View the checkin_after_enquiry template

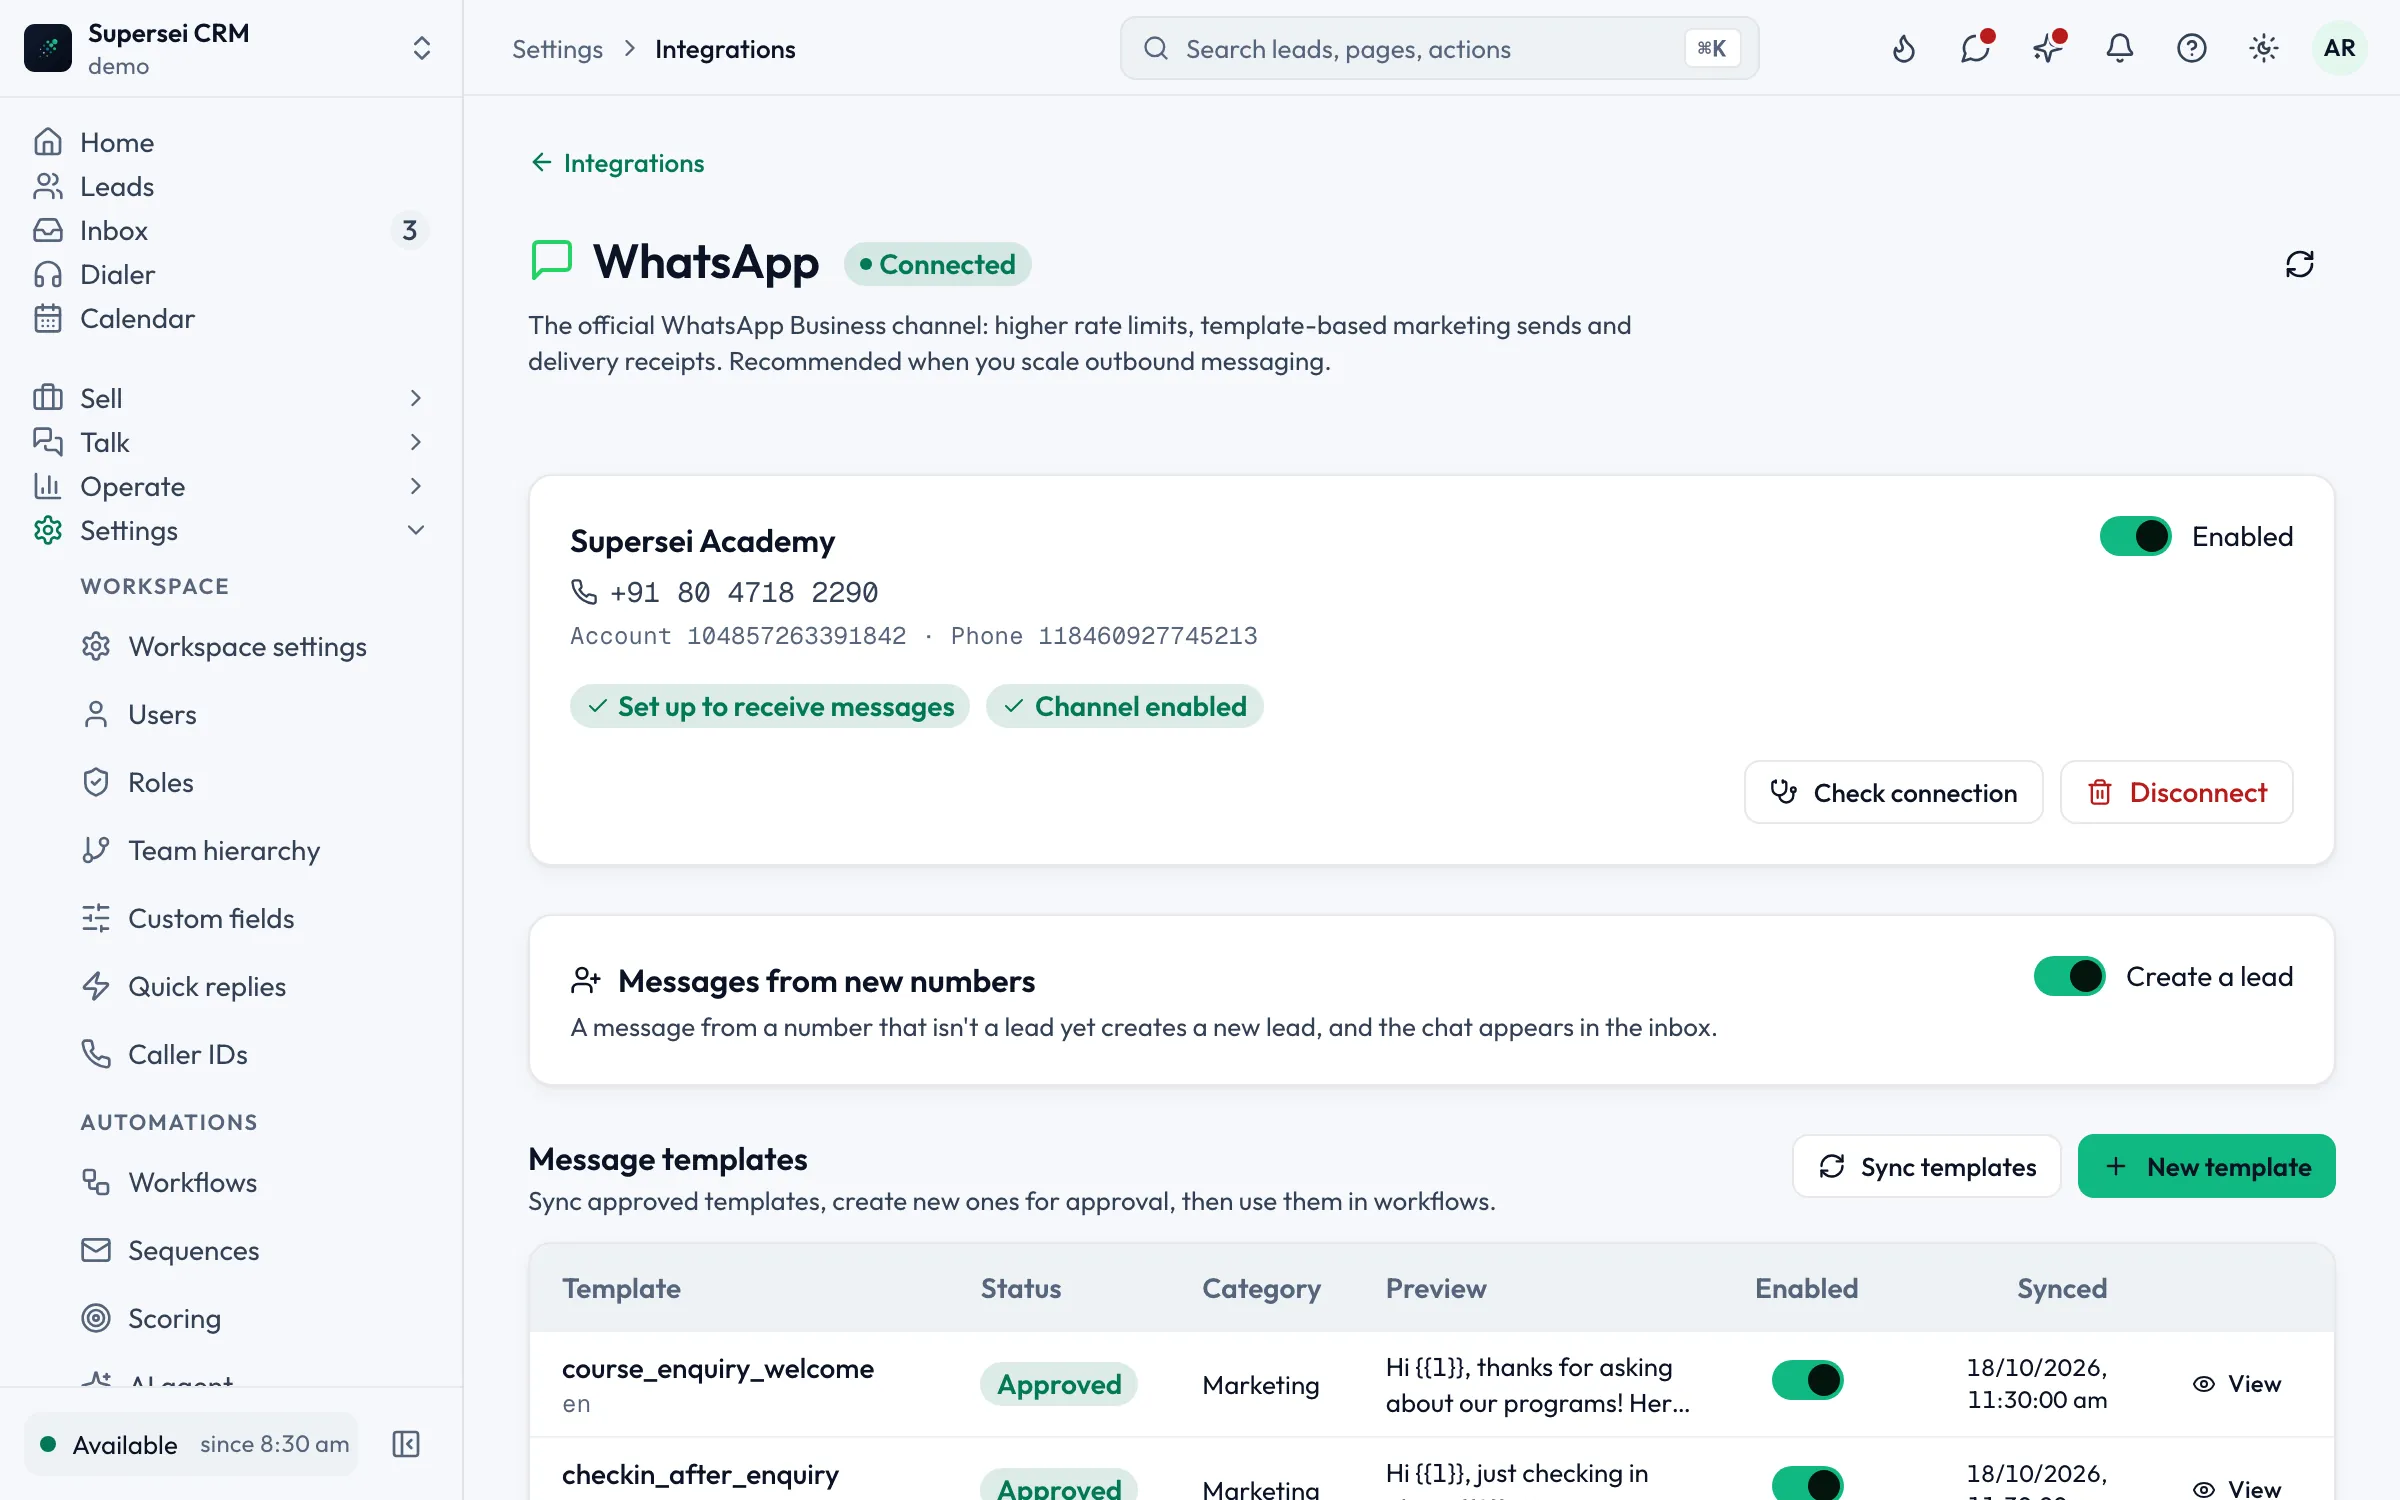pos(2237,1488)
